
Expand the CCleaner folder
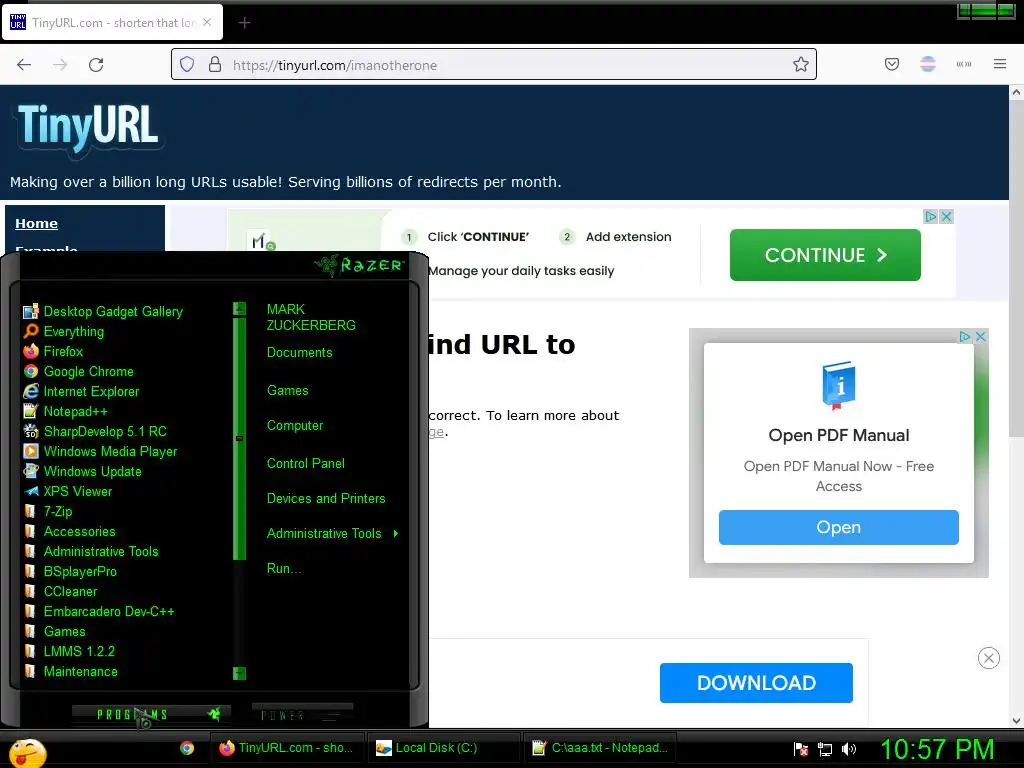61,592
